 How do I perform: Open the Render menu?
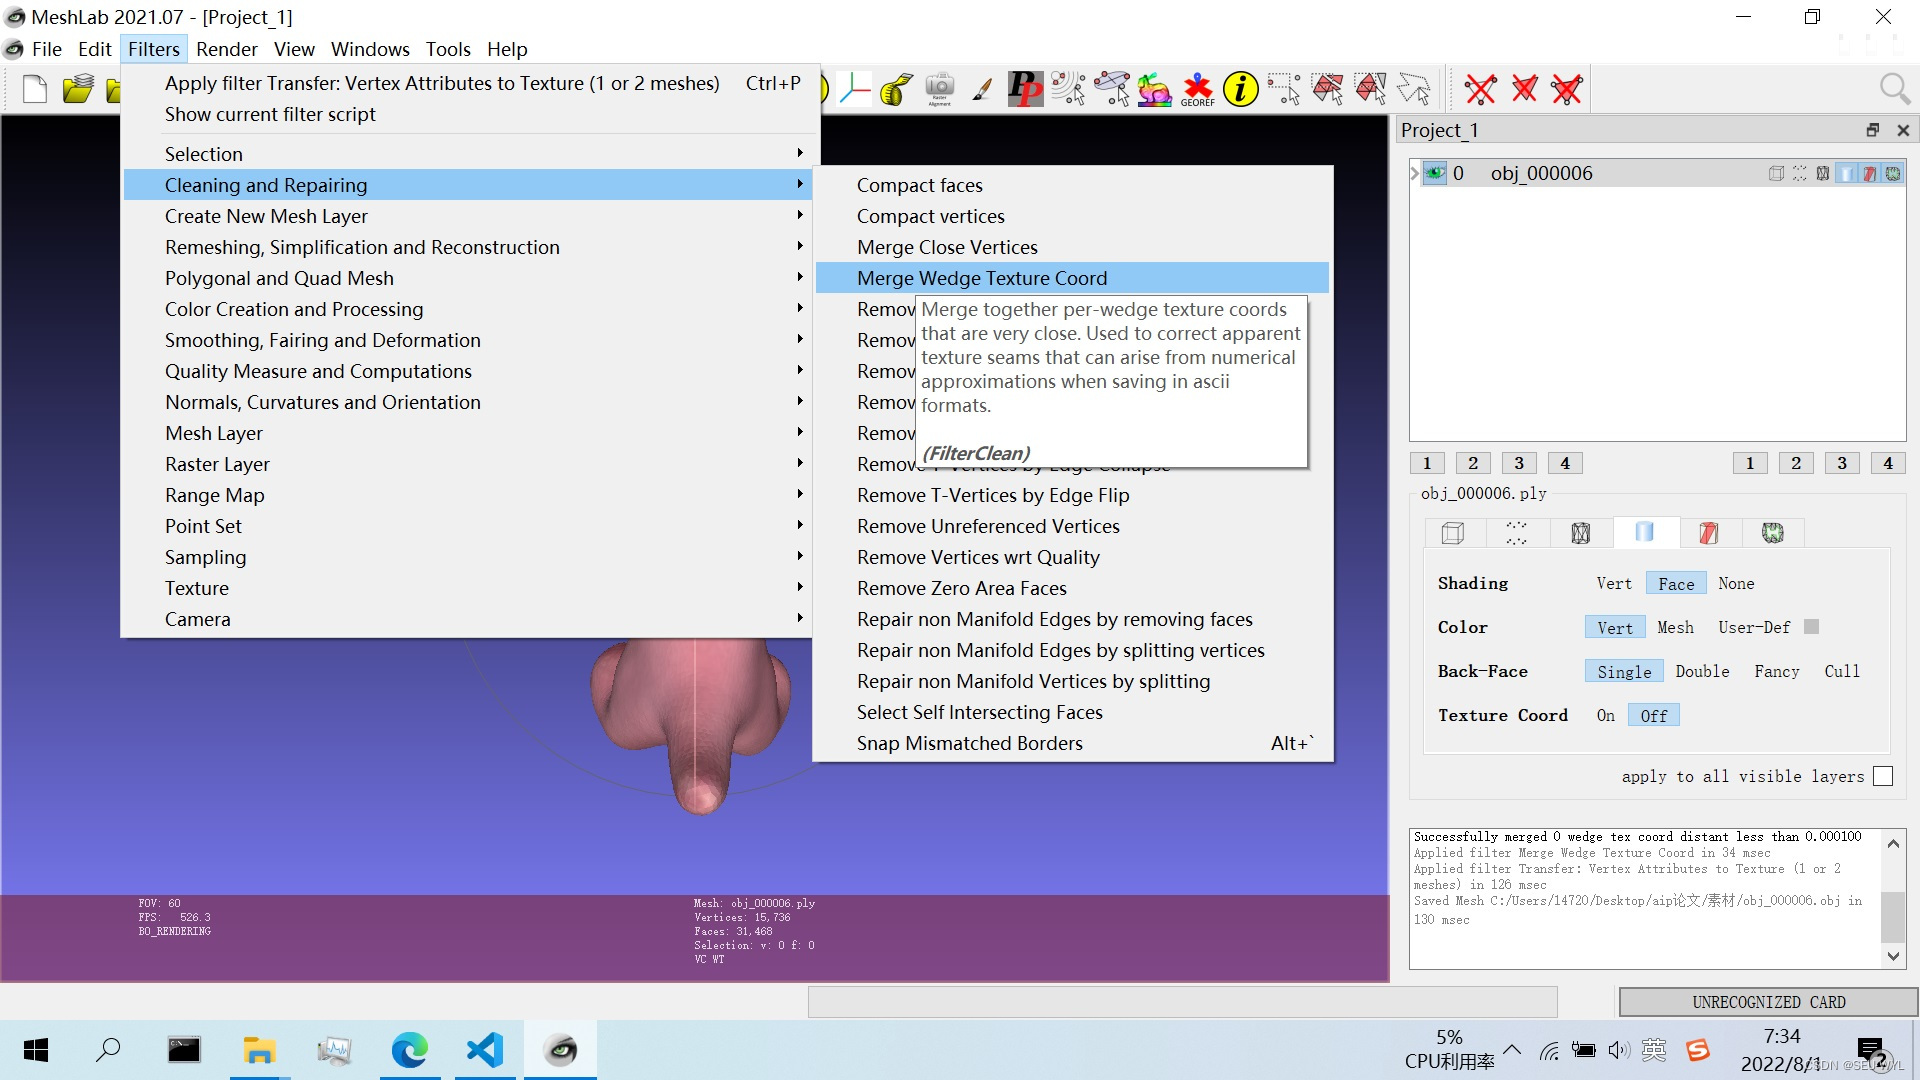[226, 49]
